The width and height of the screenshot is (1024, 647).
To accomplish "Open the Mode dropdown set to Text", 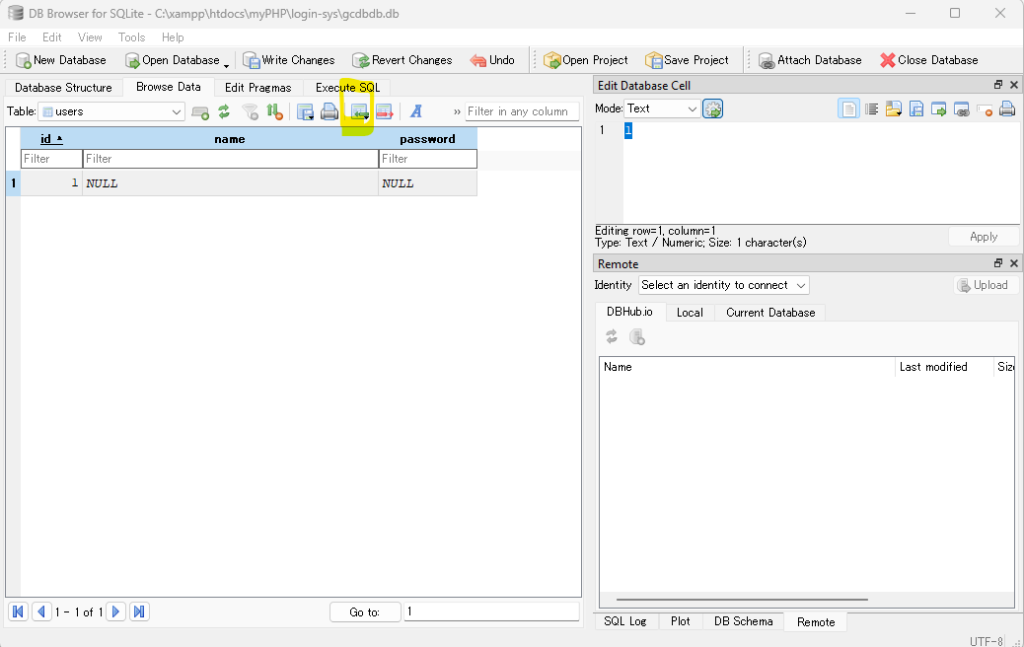I will coord(662,109).
